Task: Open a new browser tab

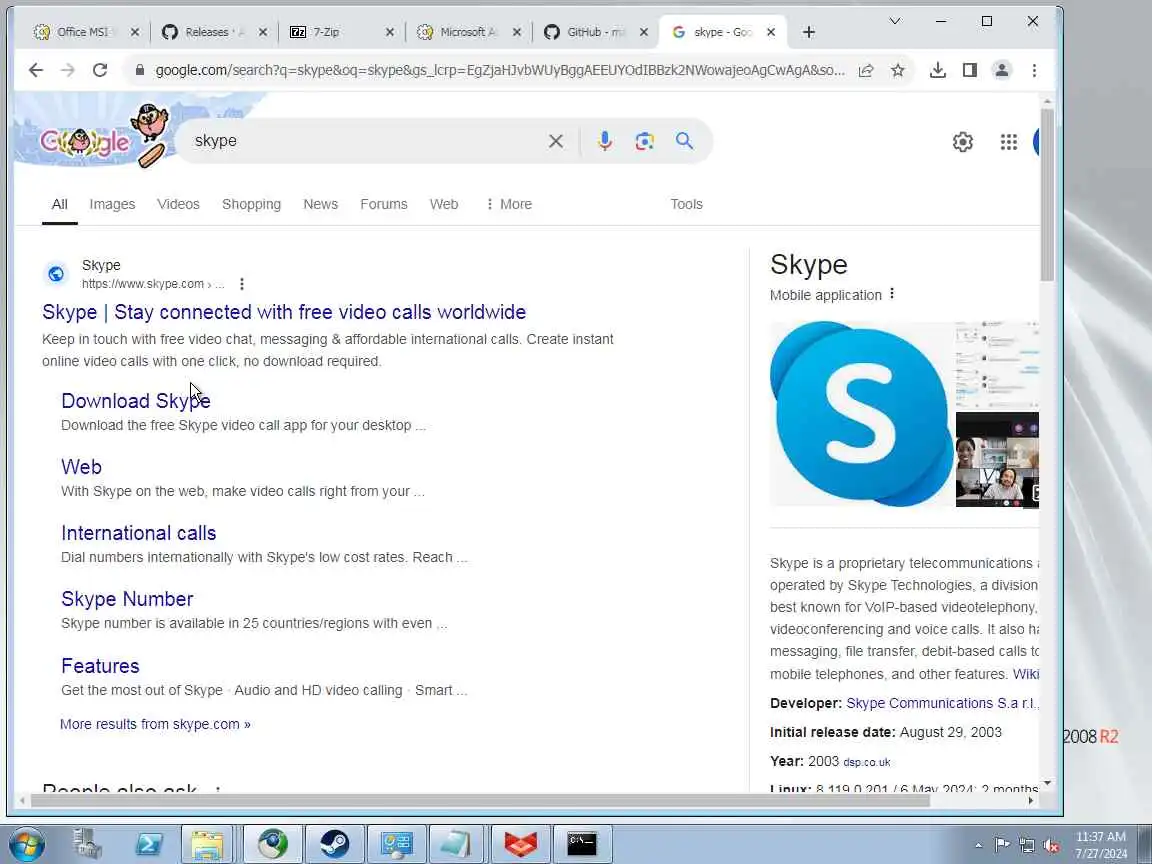Action: (809, 32)
